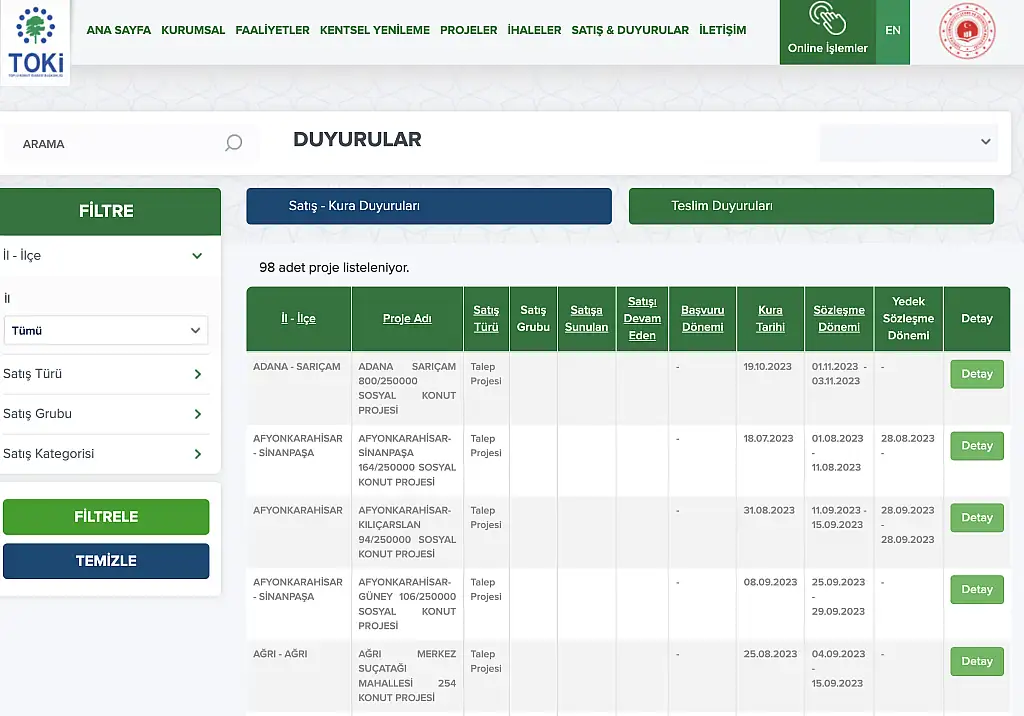Sort by İl - İlçe column

click(298, 318)
